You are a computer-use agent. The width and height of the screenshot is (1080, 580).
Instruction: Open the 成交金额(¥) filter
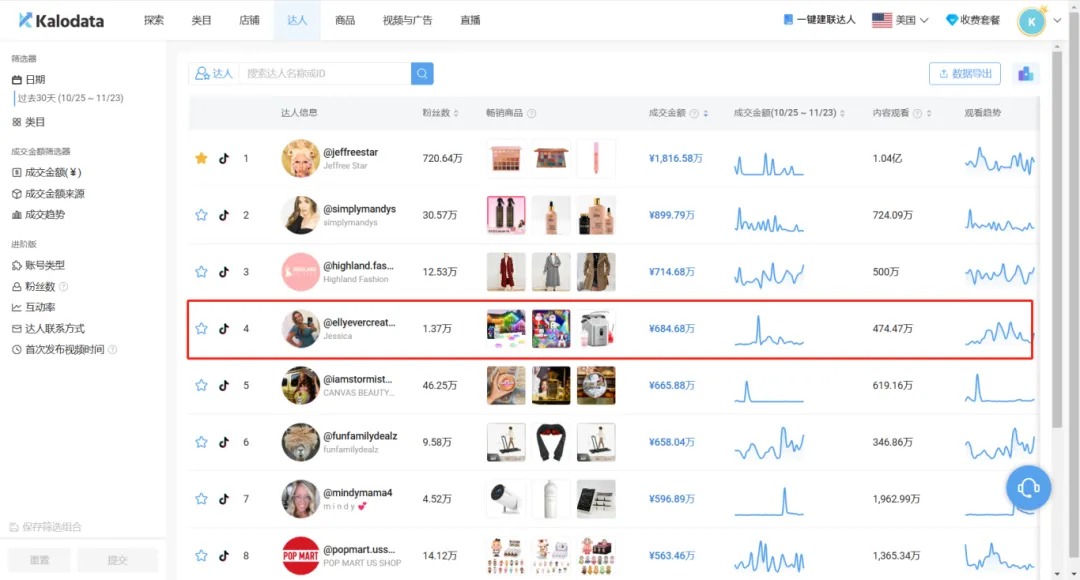(x=46, y=172)
